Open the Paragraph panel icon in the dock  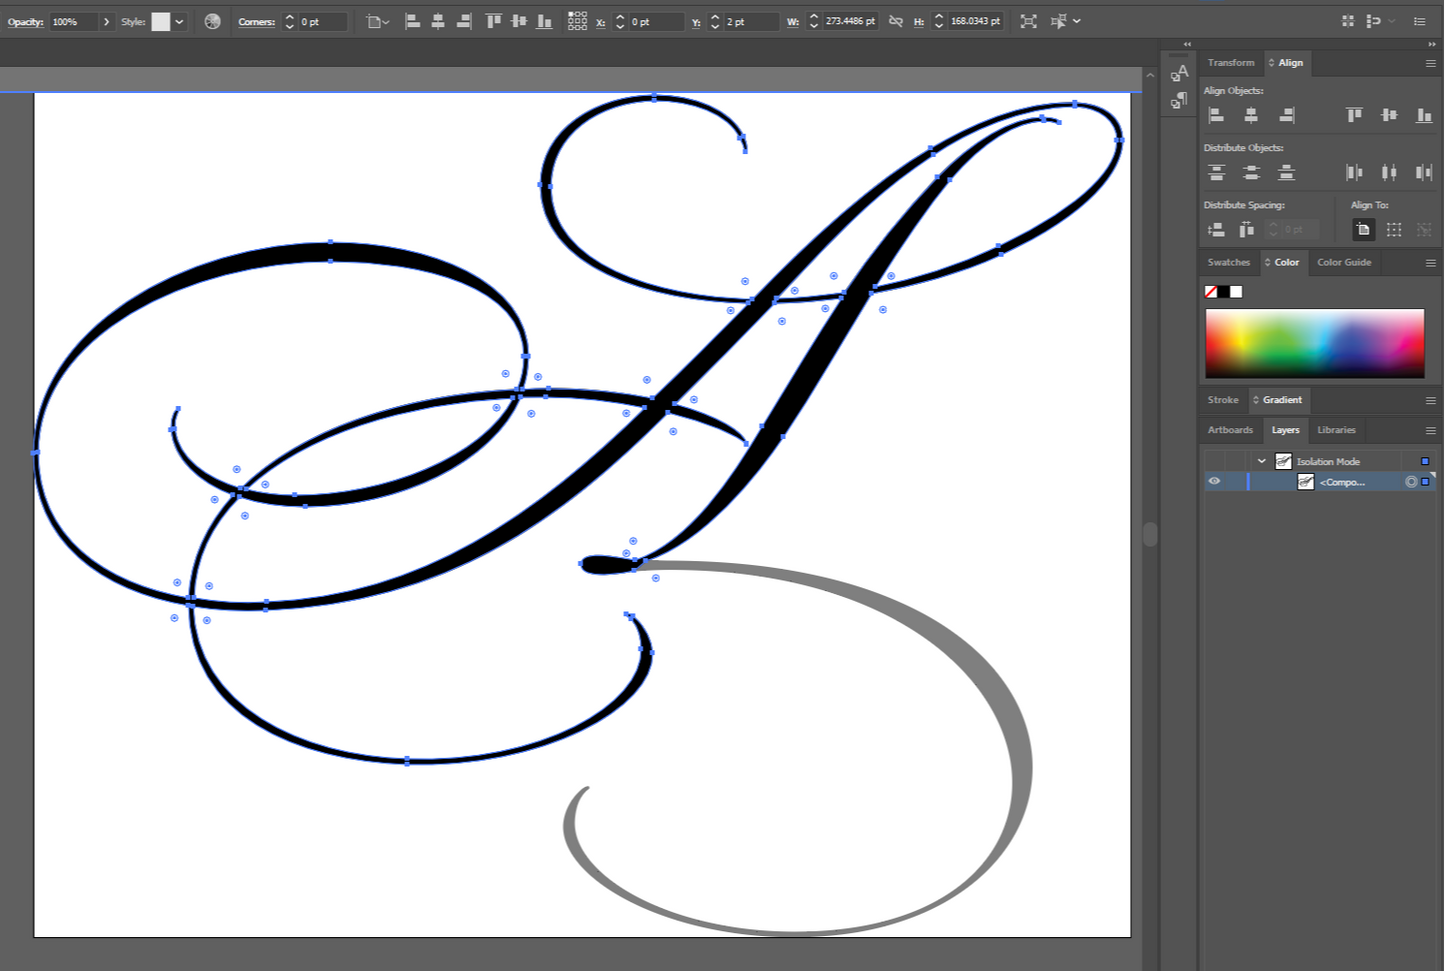1180,99
